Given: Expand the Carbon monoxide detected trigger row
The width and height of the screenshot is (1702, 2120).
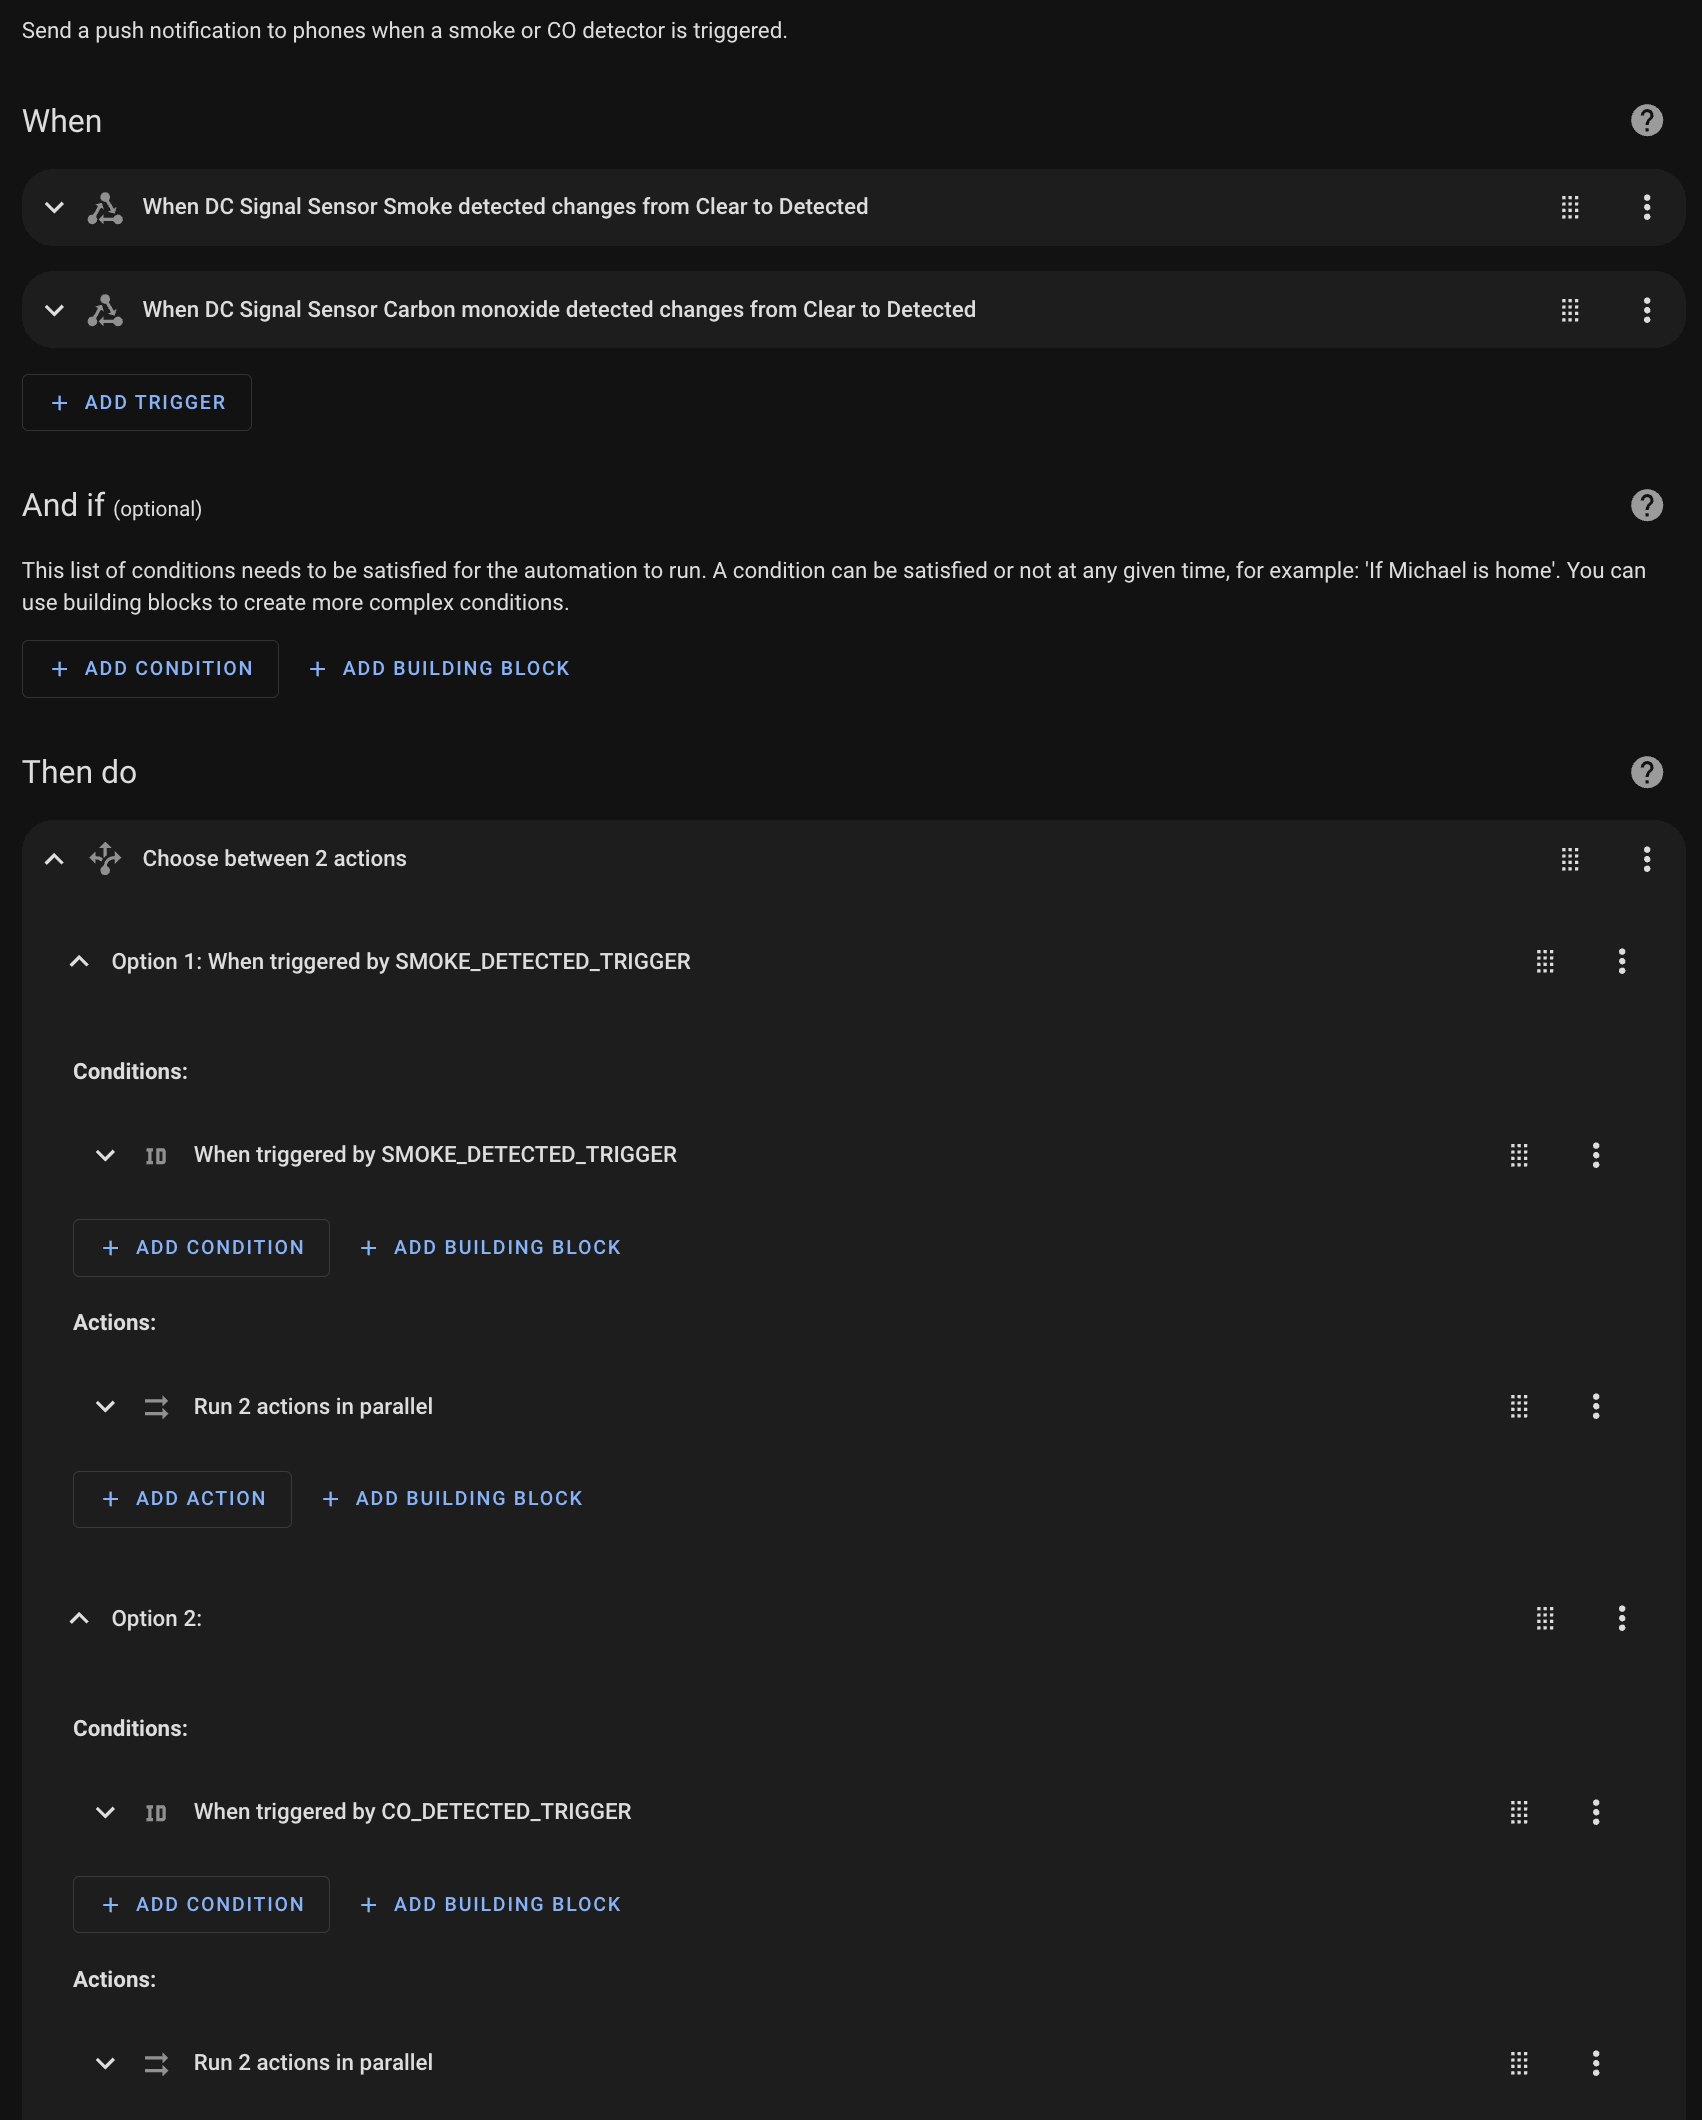Looking at the screenshot, I should click(x=55, y=310).
